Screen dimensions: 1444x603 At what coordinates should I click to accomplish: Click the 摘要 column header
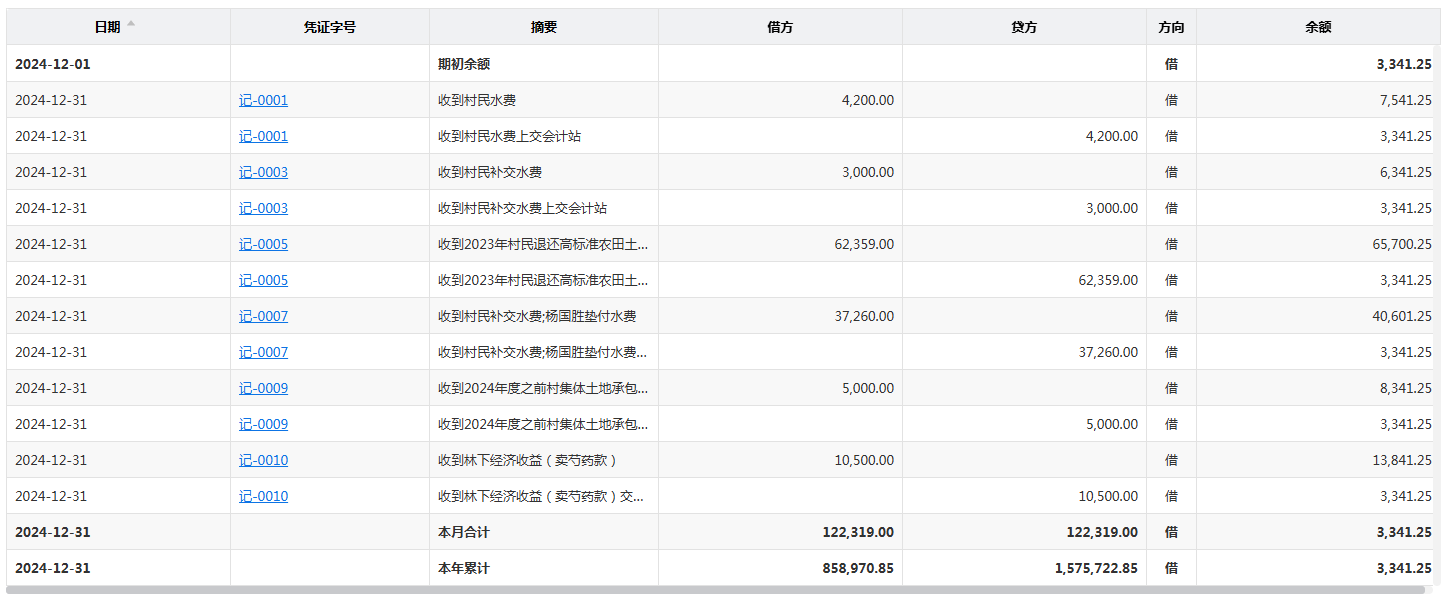[x=543, y=27]
